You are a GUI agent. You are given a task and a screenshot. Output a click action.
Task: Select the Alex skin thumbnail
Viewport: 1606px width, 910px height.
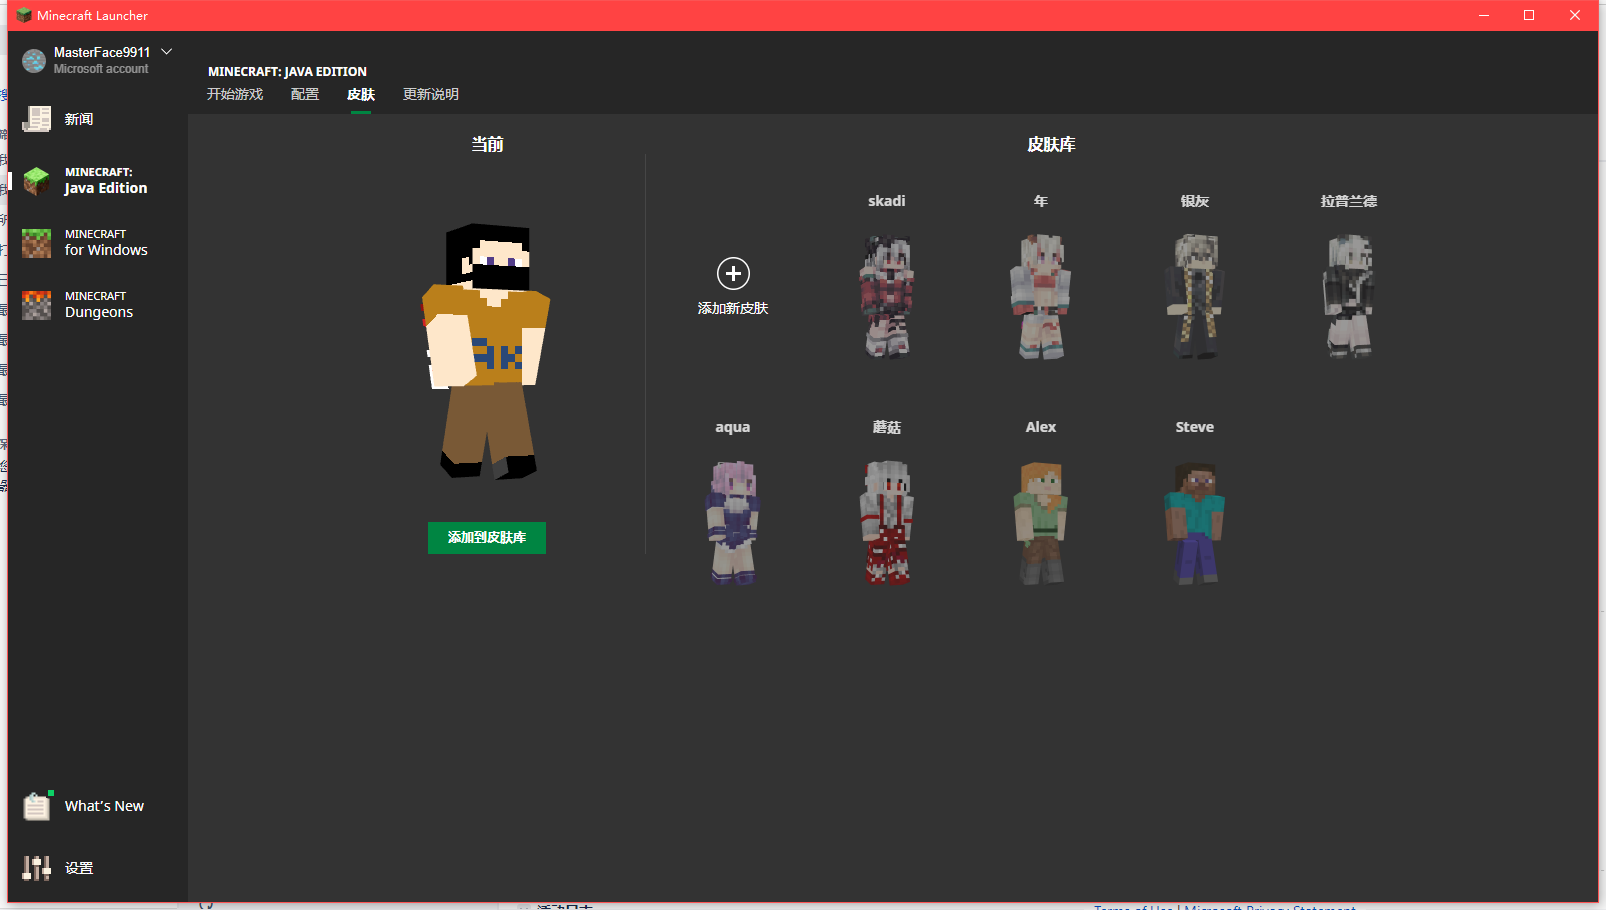click(1041, 522)
